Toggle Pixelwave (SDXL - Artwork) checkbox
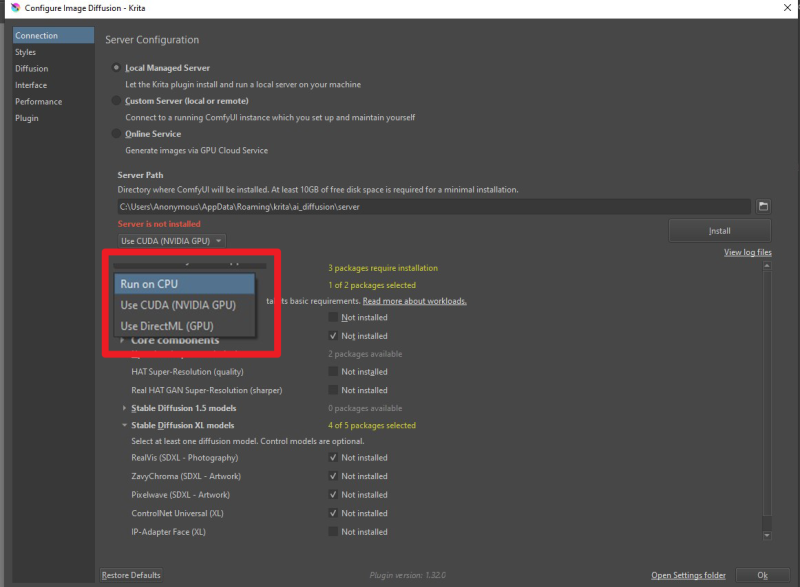800x587 pixels. point(333,494)
